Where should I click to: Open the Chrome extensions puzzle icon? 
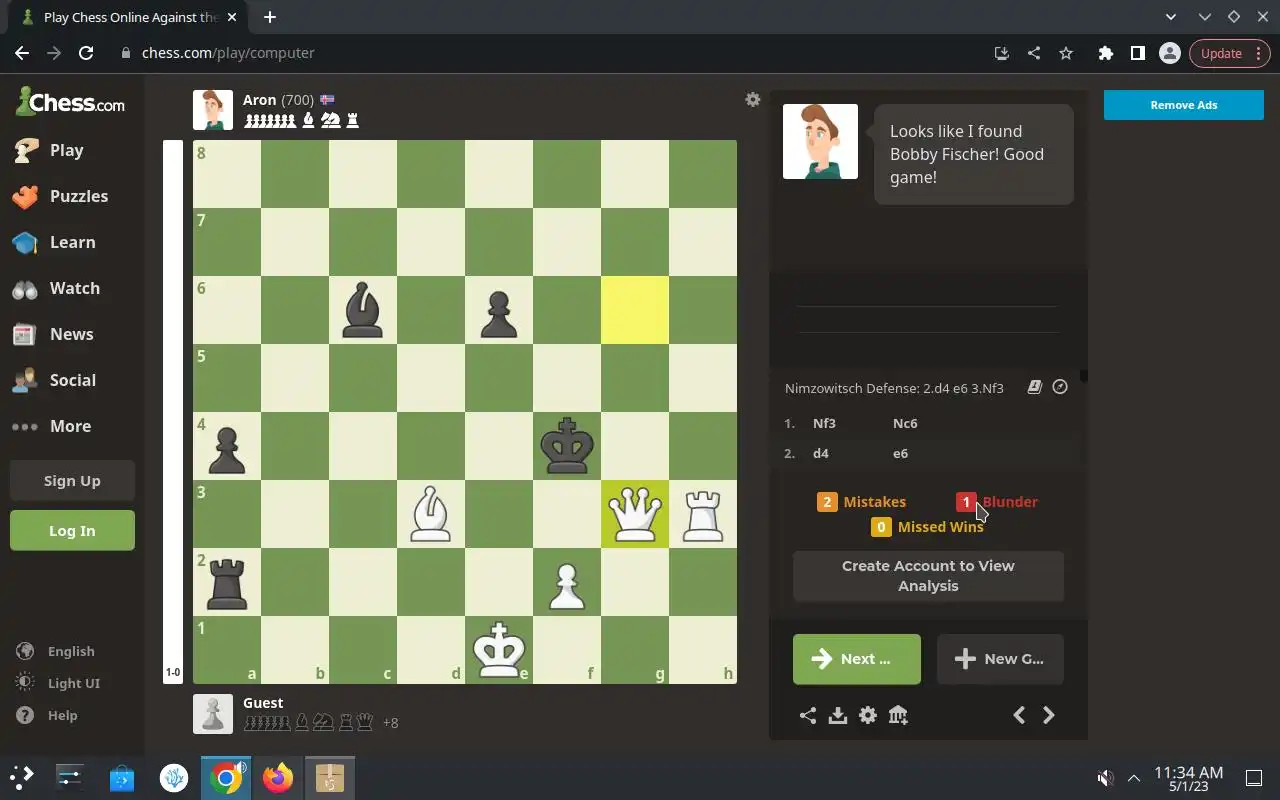[x=1106, y=53]
